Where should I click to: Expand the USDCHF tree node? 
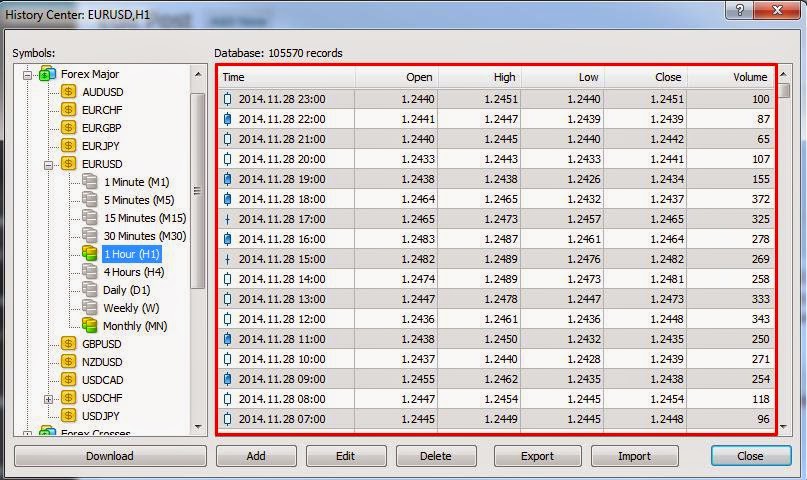48,399
